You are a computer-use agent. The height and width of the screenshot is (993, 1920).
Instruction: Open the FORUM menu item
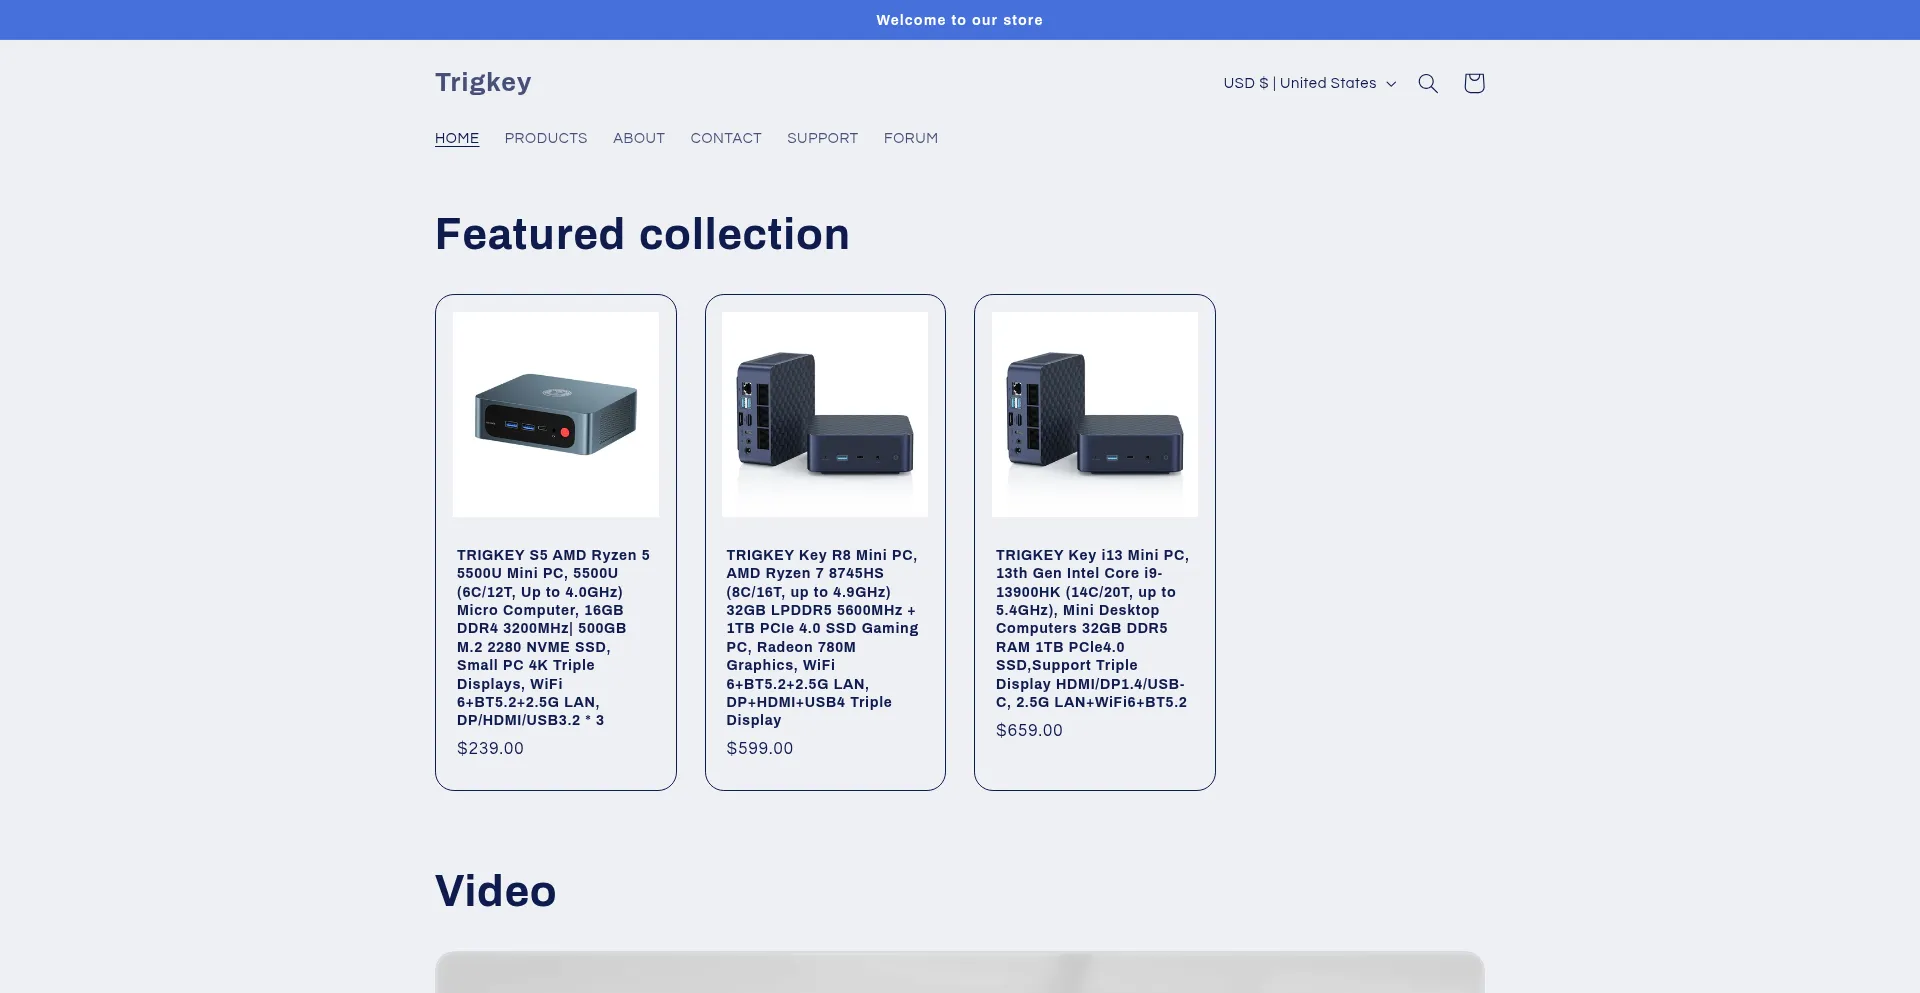(x=911, y=138)
